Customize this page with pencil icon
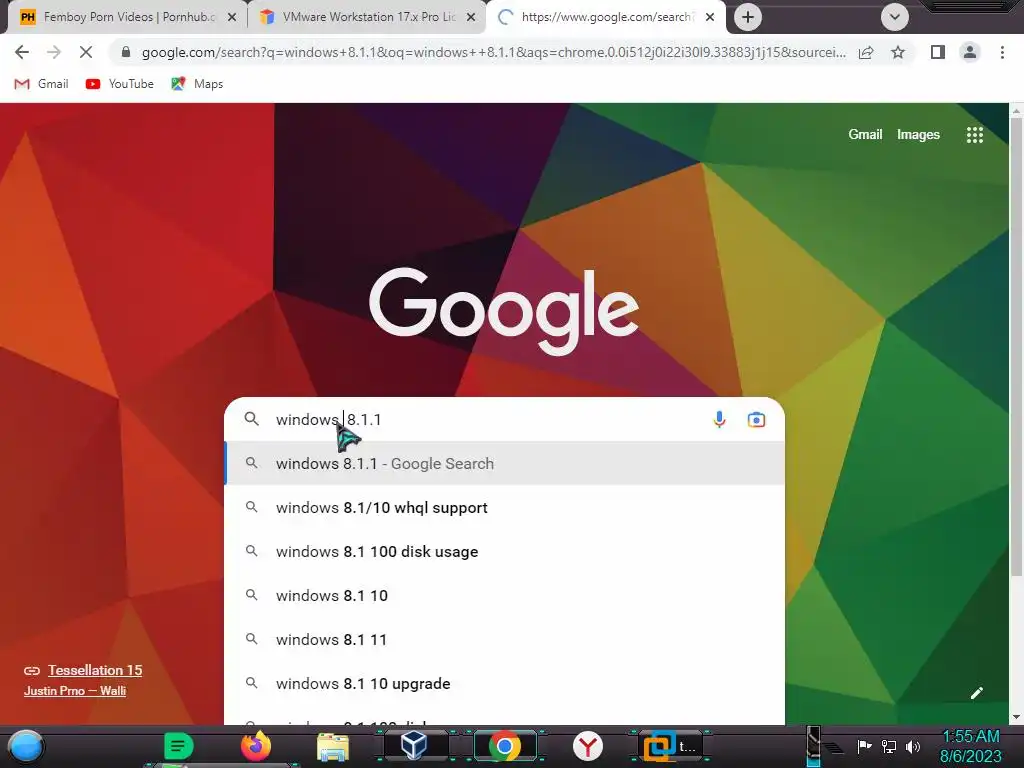The width and height of the screenshot is (1024, 768). [976, 693]
